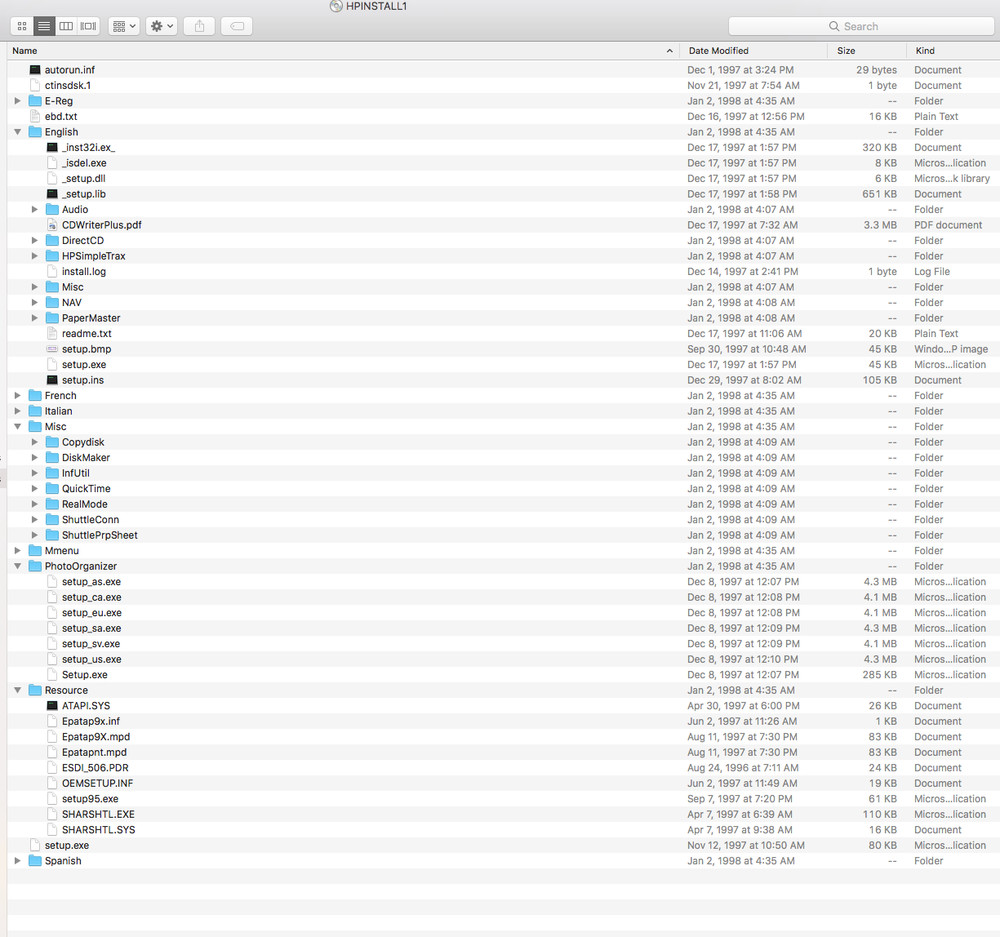Collapse the English folder
Screen dimensions: 1000x937
(x=18, y=132)
